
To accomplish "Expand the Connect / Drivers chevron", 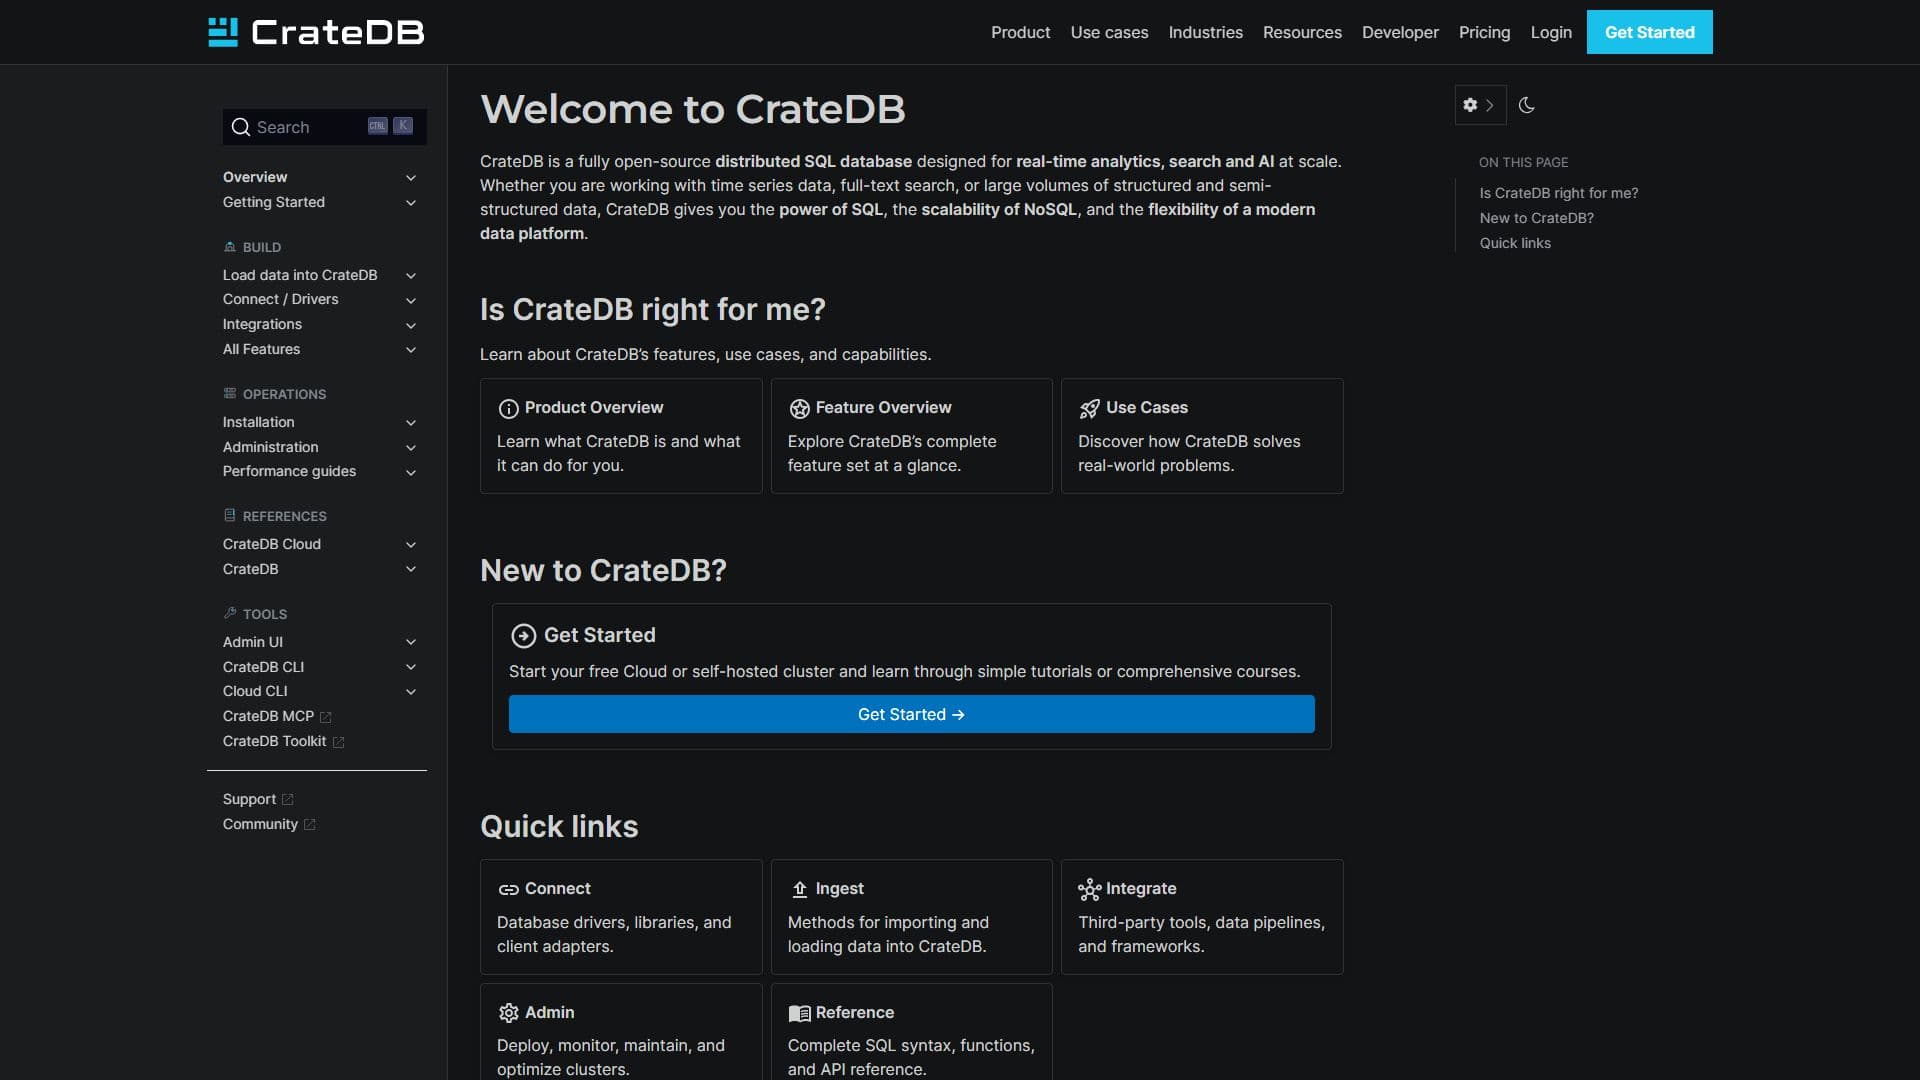I will tap(411, 300).
